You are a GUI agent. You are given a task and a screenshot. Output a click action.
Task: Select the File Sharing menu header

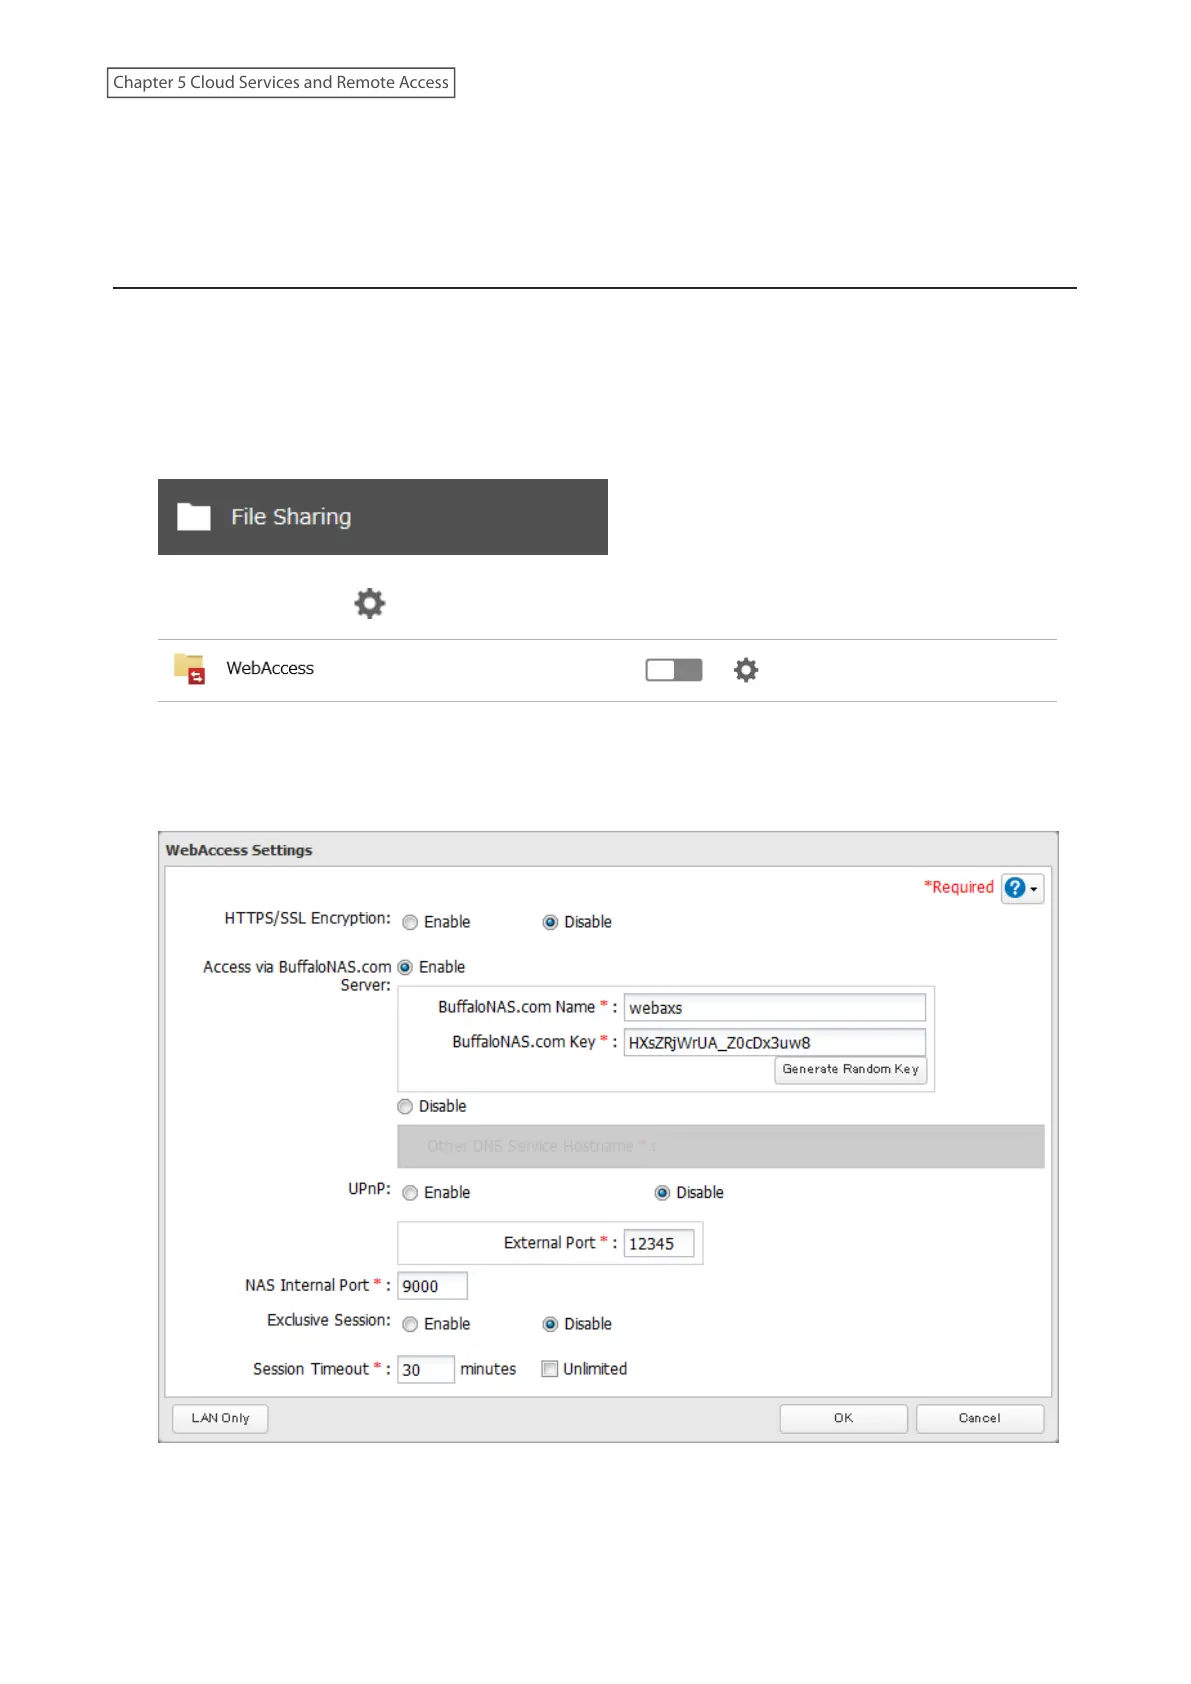click(383, 517)
